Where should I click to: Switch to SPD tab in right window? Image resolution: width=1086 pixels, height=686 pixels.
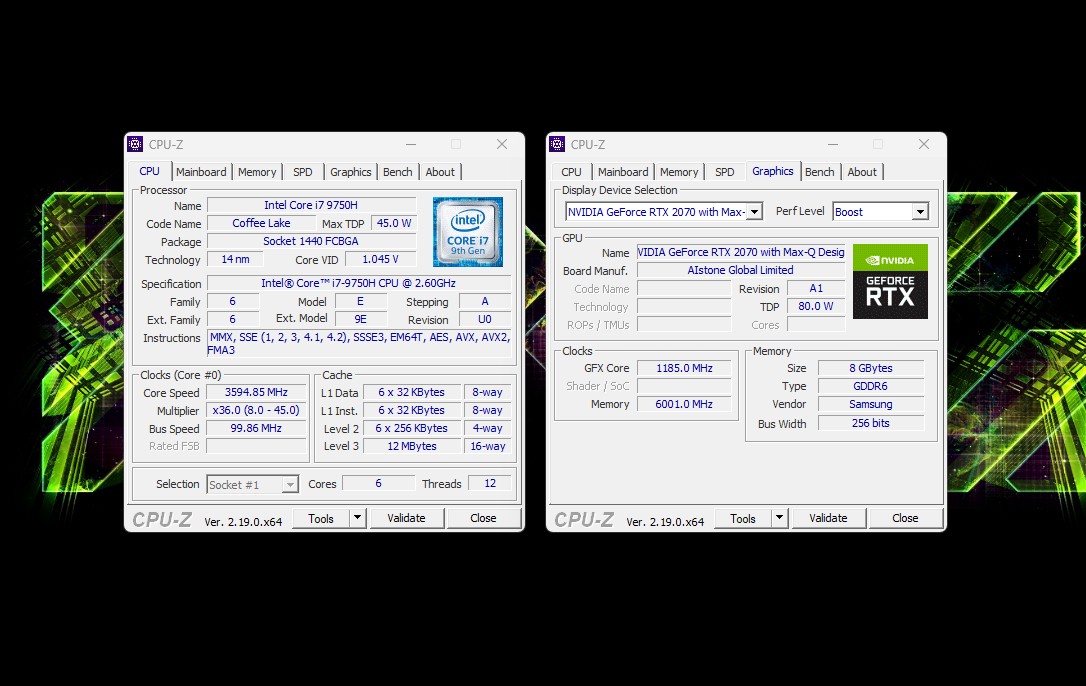724,172
